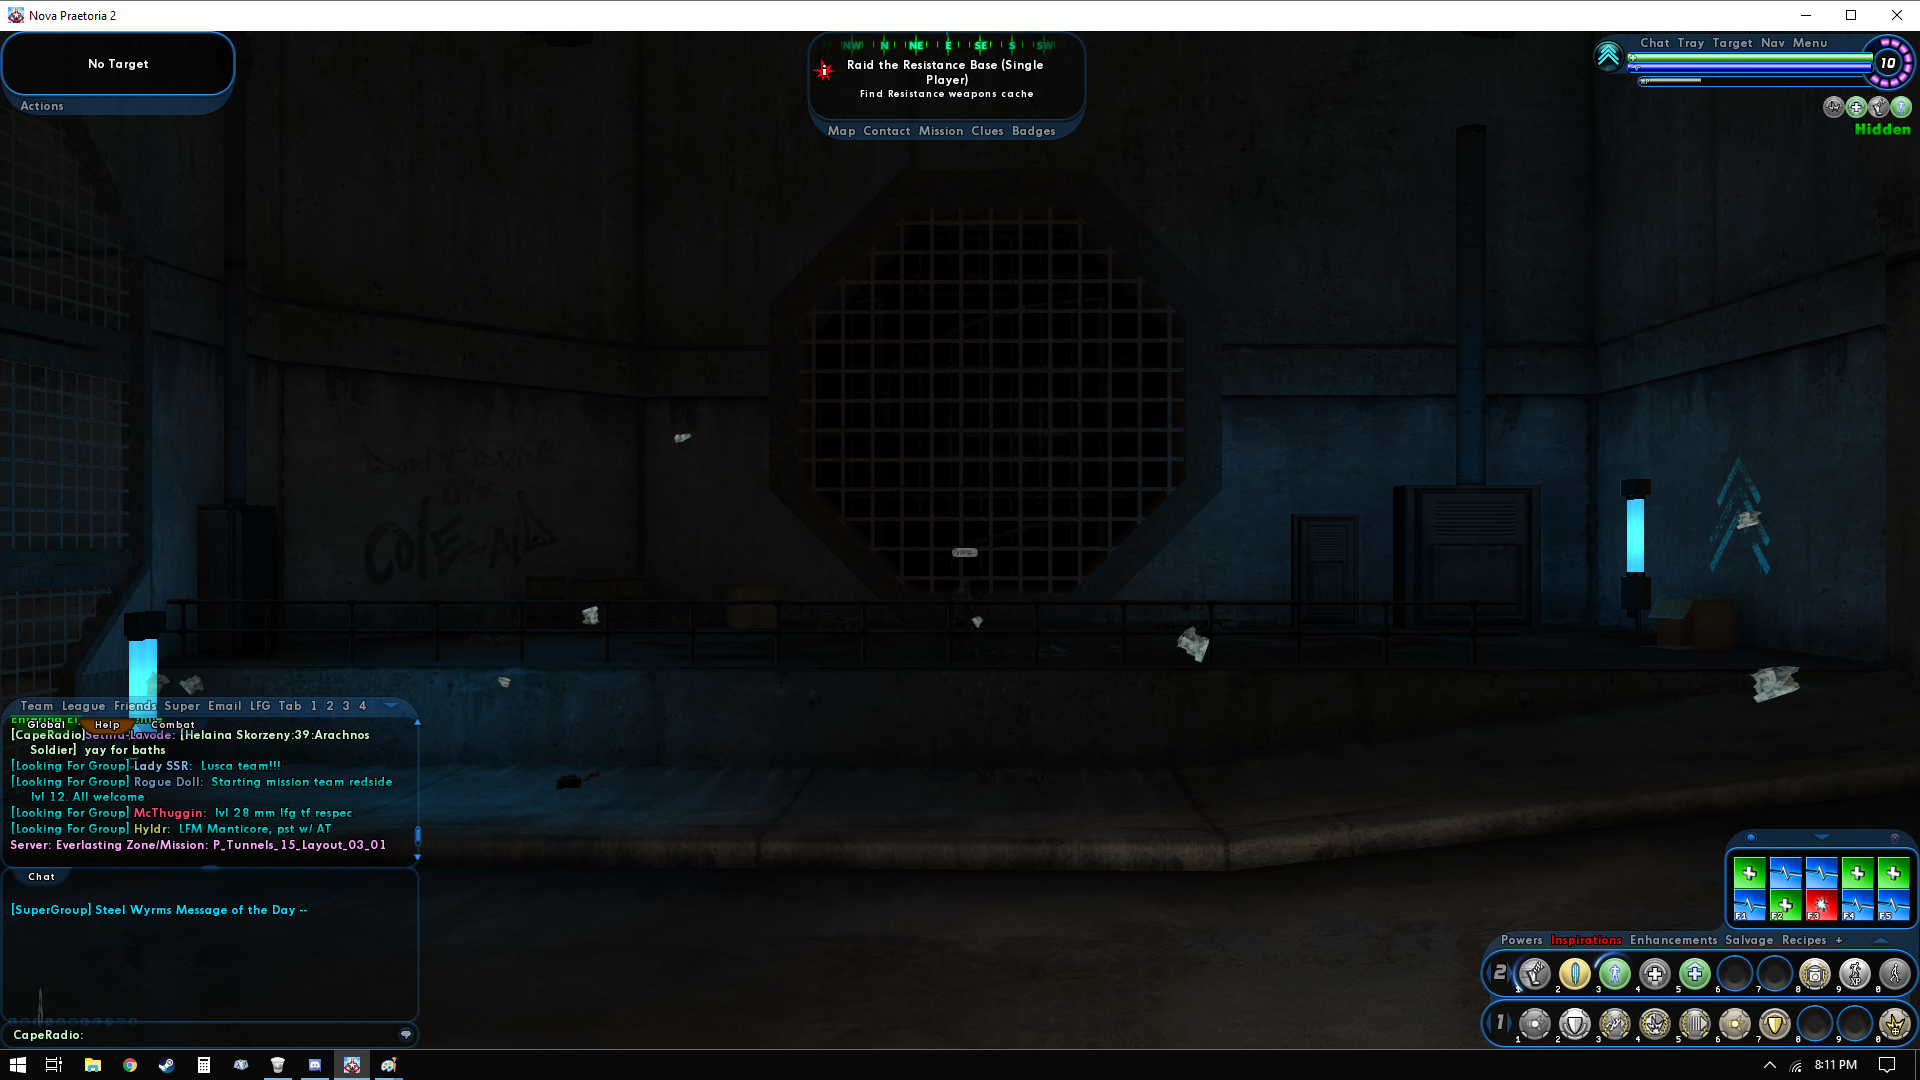Activate the white shield power in tray 1 slot 2
This screenshot has height=1080, width=1920.
[x=1575, y=1024]
